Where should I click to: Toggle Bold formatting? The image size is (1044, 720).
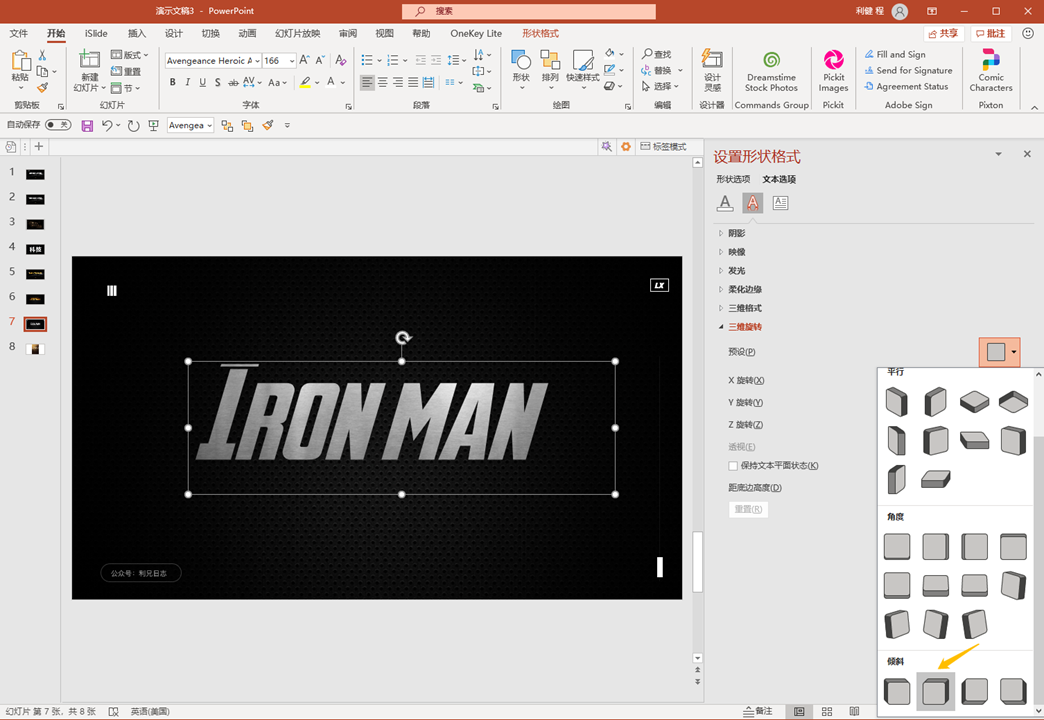[172, 82]
